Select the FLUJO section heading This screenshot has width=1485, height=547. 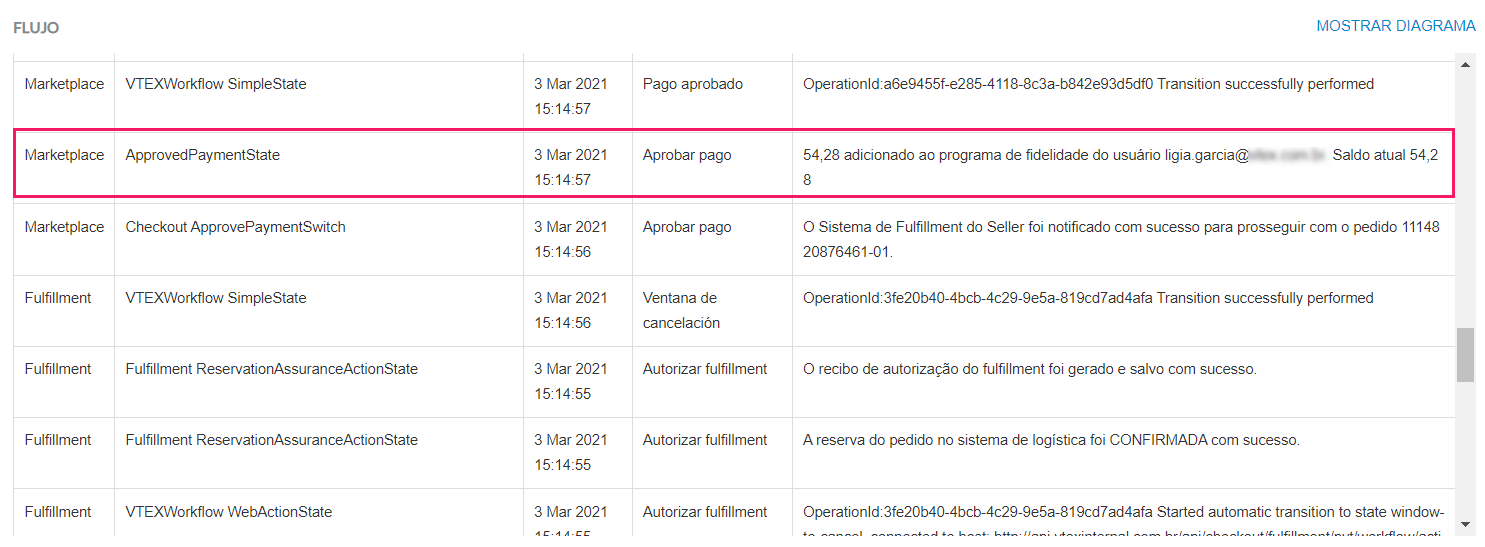[36, 28]
